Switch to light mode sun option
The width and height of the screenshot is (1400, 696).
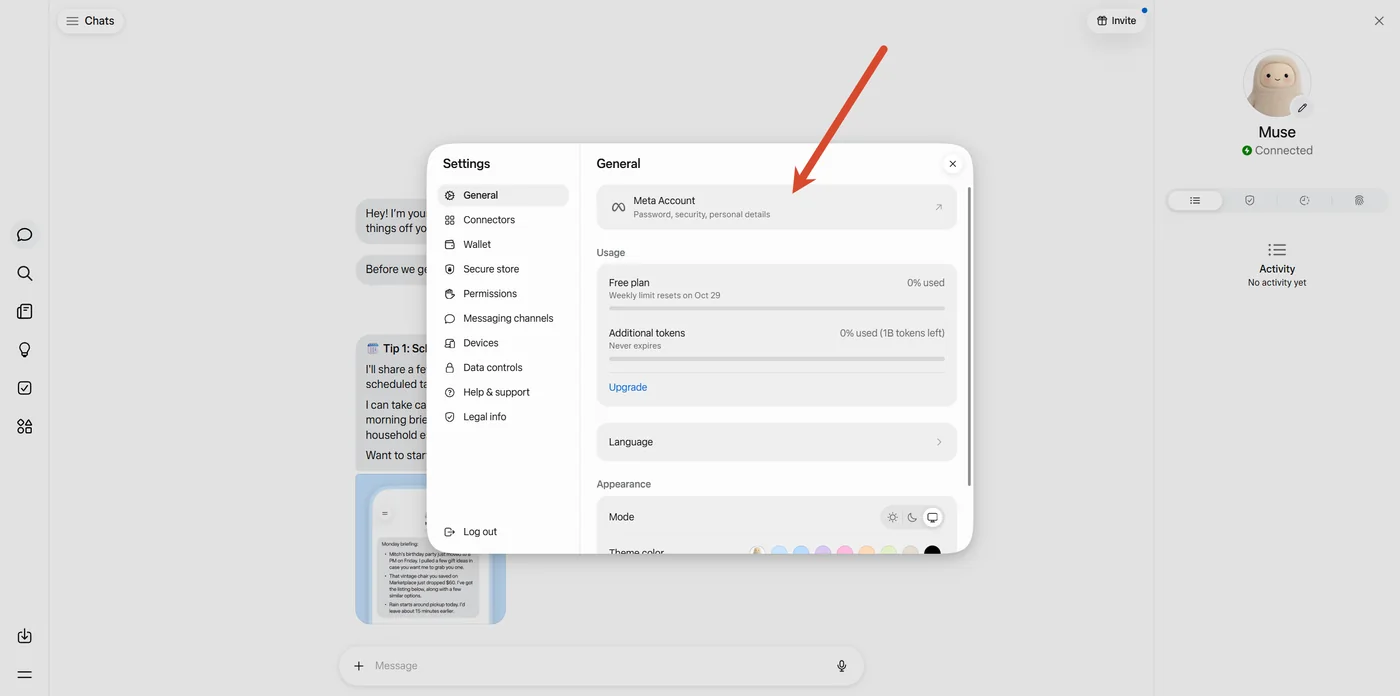(x=892, y=517)
